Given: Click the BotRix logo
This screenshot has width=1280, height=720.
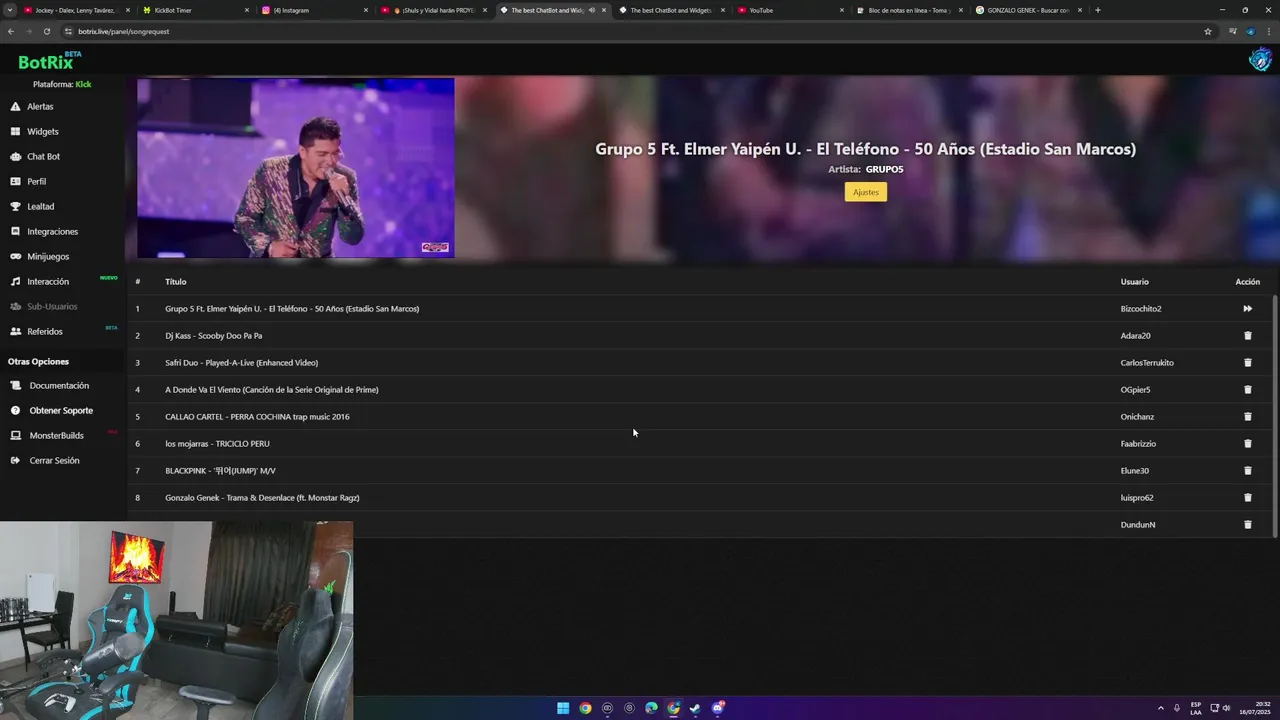Looking at the screenshot, I should click(x=49, y=61).
